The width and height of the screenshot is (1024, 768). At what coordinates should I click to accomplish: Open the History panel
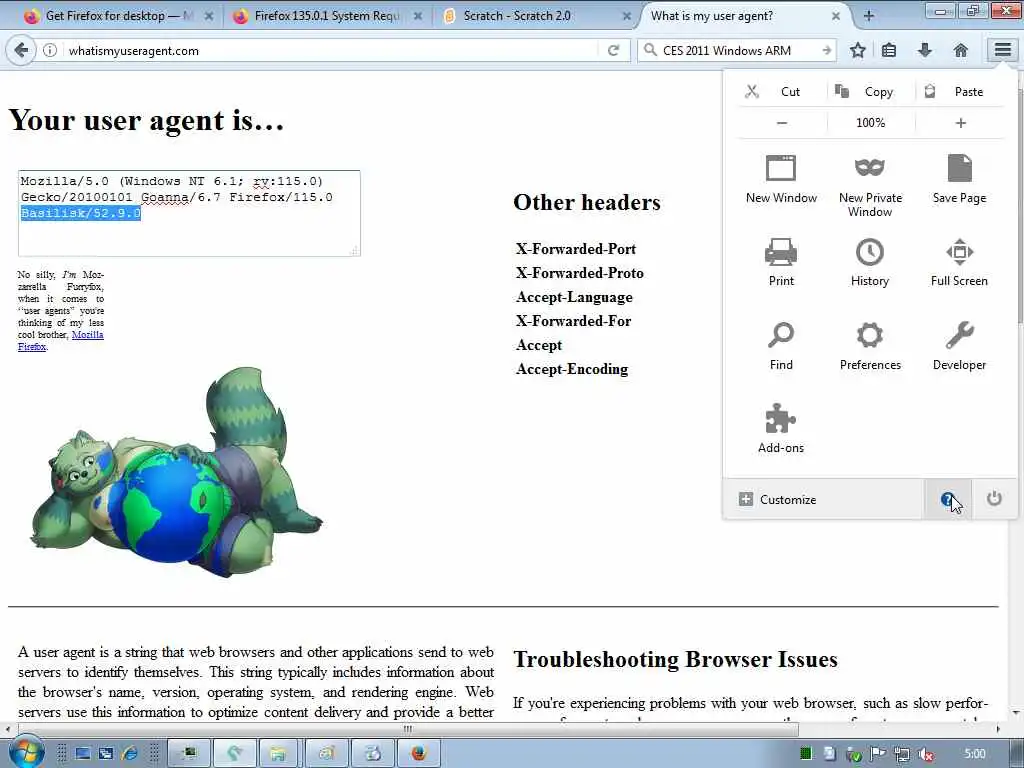870,263
